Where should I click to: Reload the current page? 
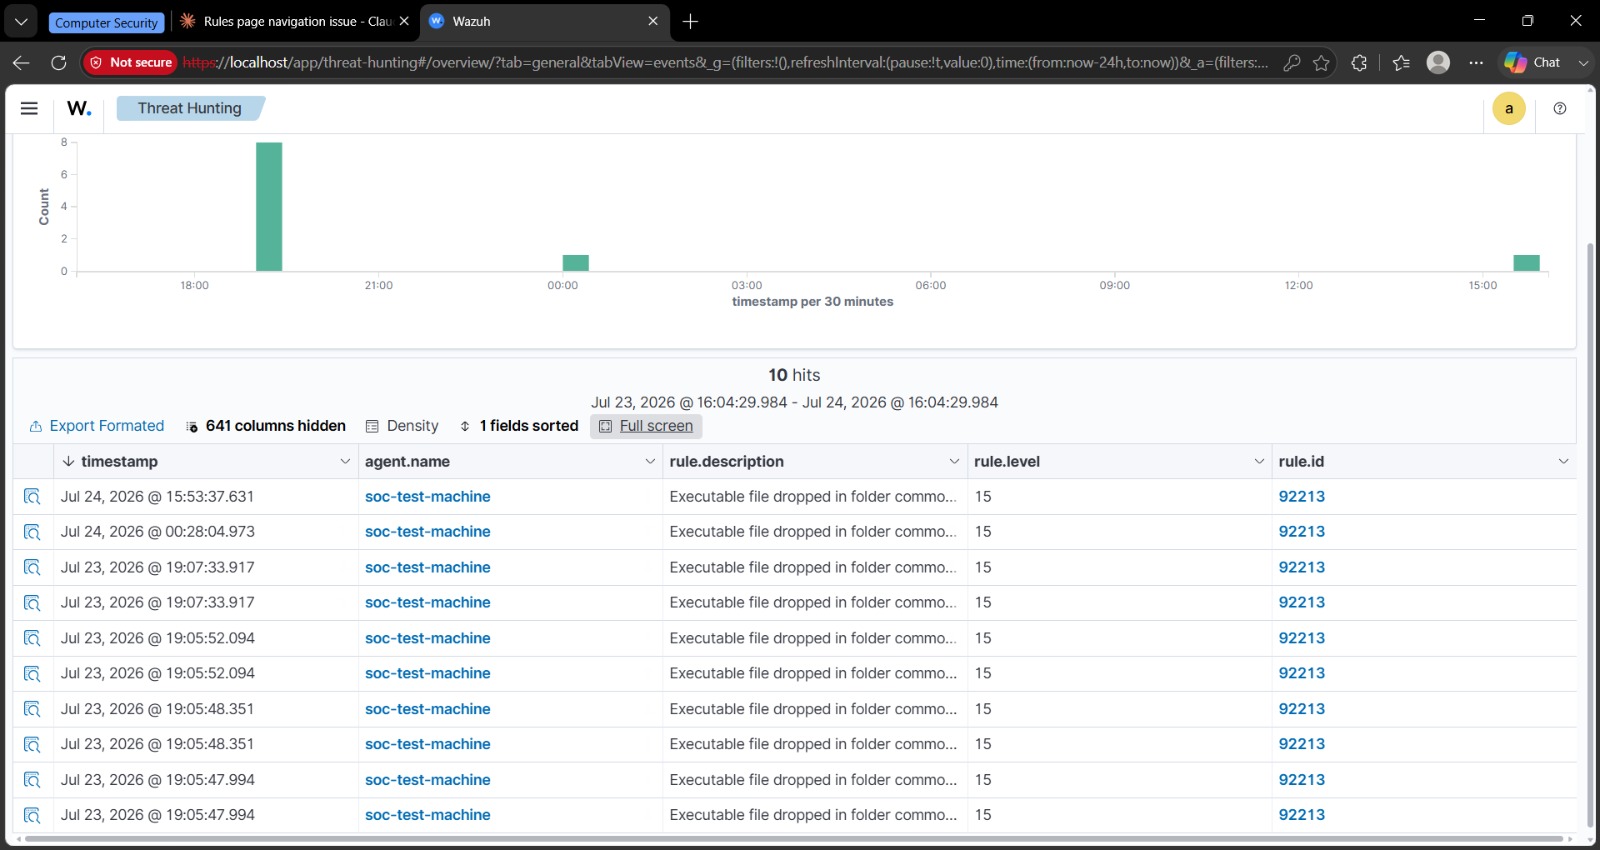(59, 62)
